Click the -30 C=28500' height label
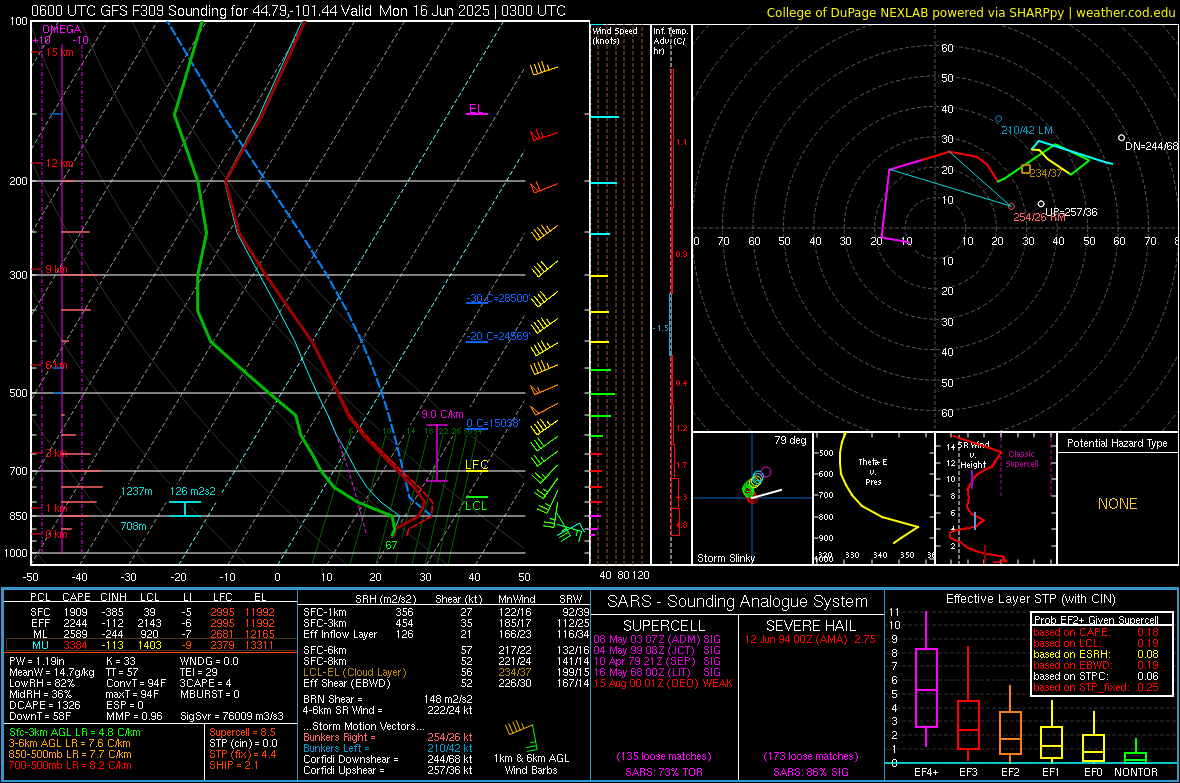This screenshot has width=1180, height=783. pos(498,298)
